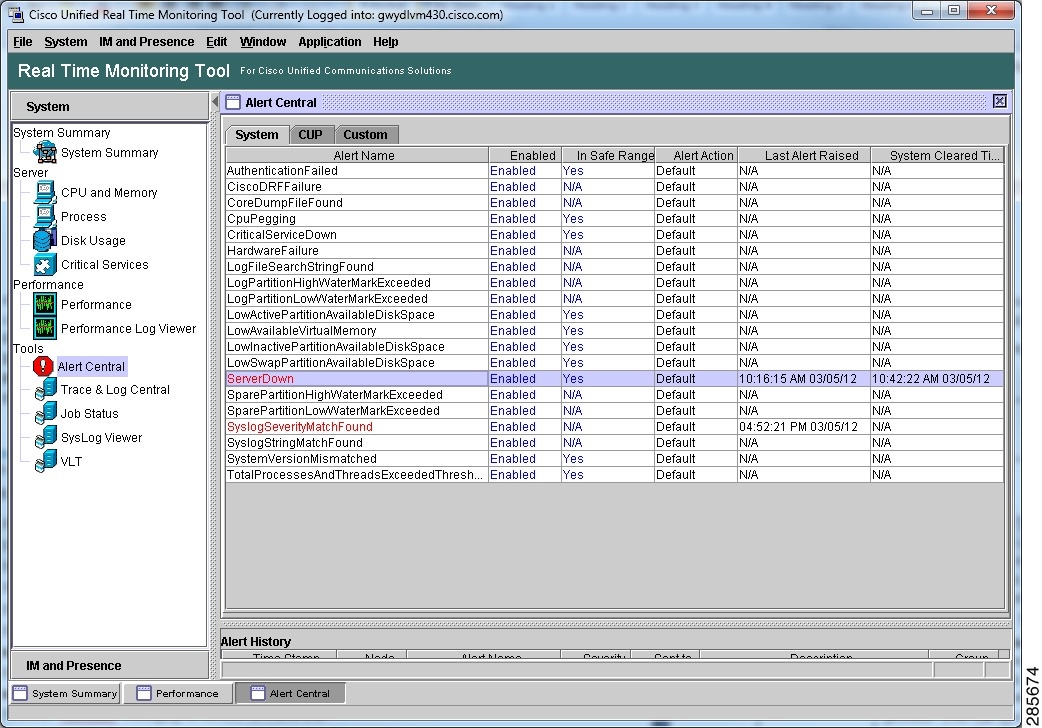Collapse the left navigation pane arrow
The height and width of the screenshot is (728, 1042).
pyautogui.click(x=215, y=102)
